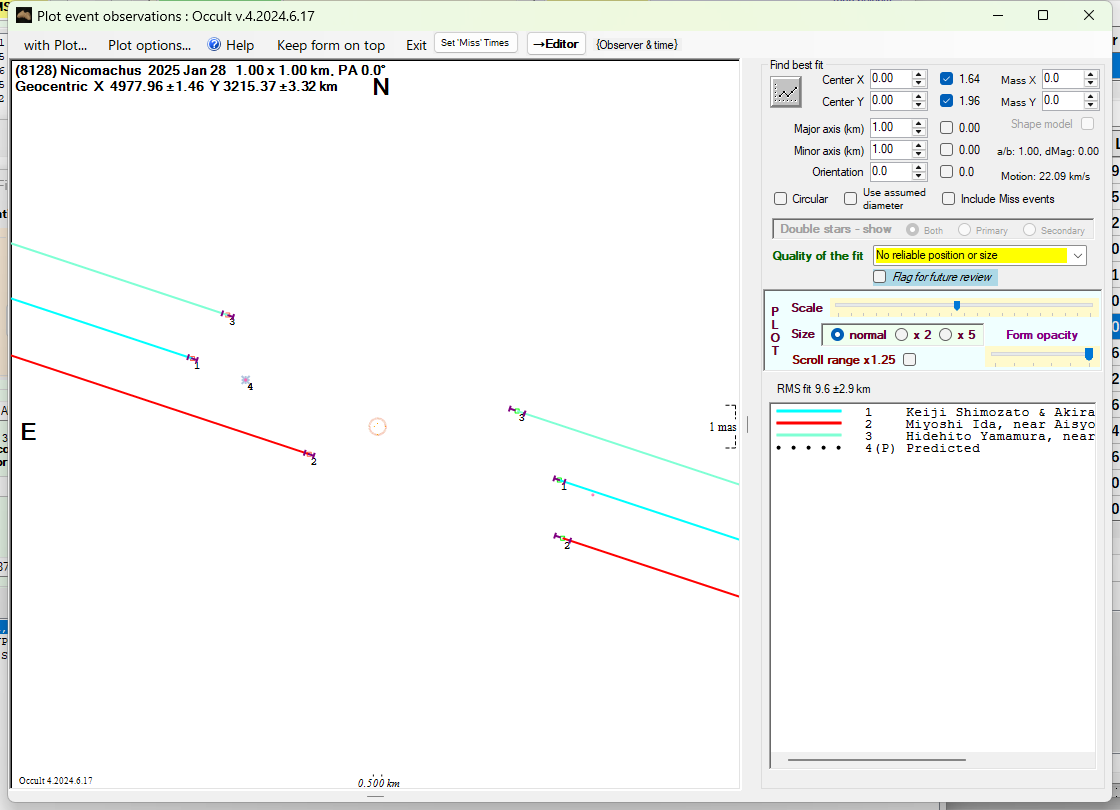Image resolution: width=1120 pixels, height=810 pixels.
Task: Open the with Plot... menu
Action: click(x=55, y=45)
